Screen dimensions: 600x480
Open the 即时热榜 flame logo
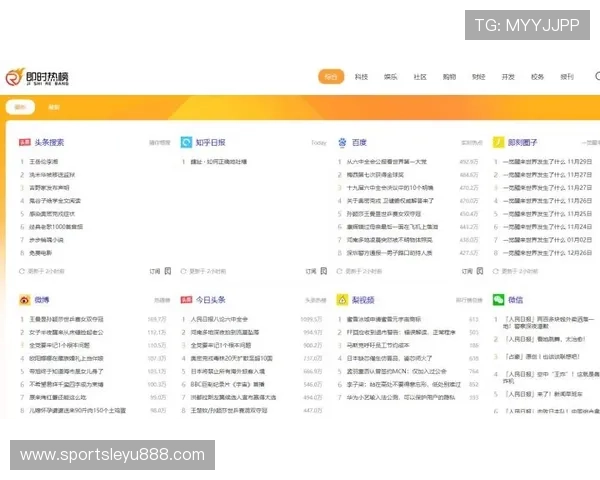pos(37,77)
